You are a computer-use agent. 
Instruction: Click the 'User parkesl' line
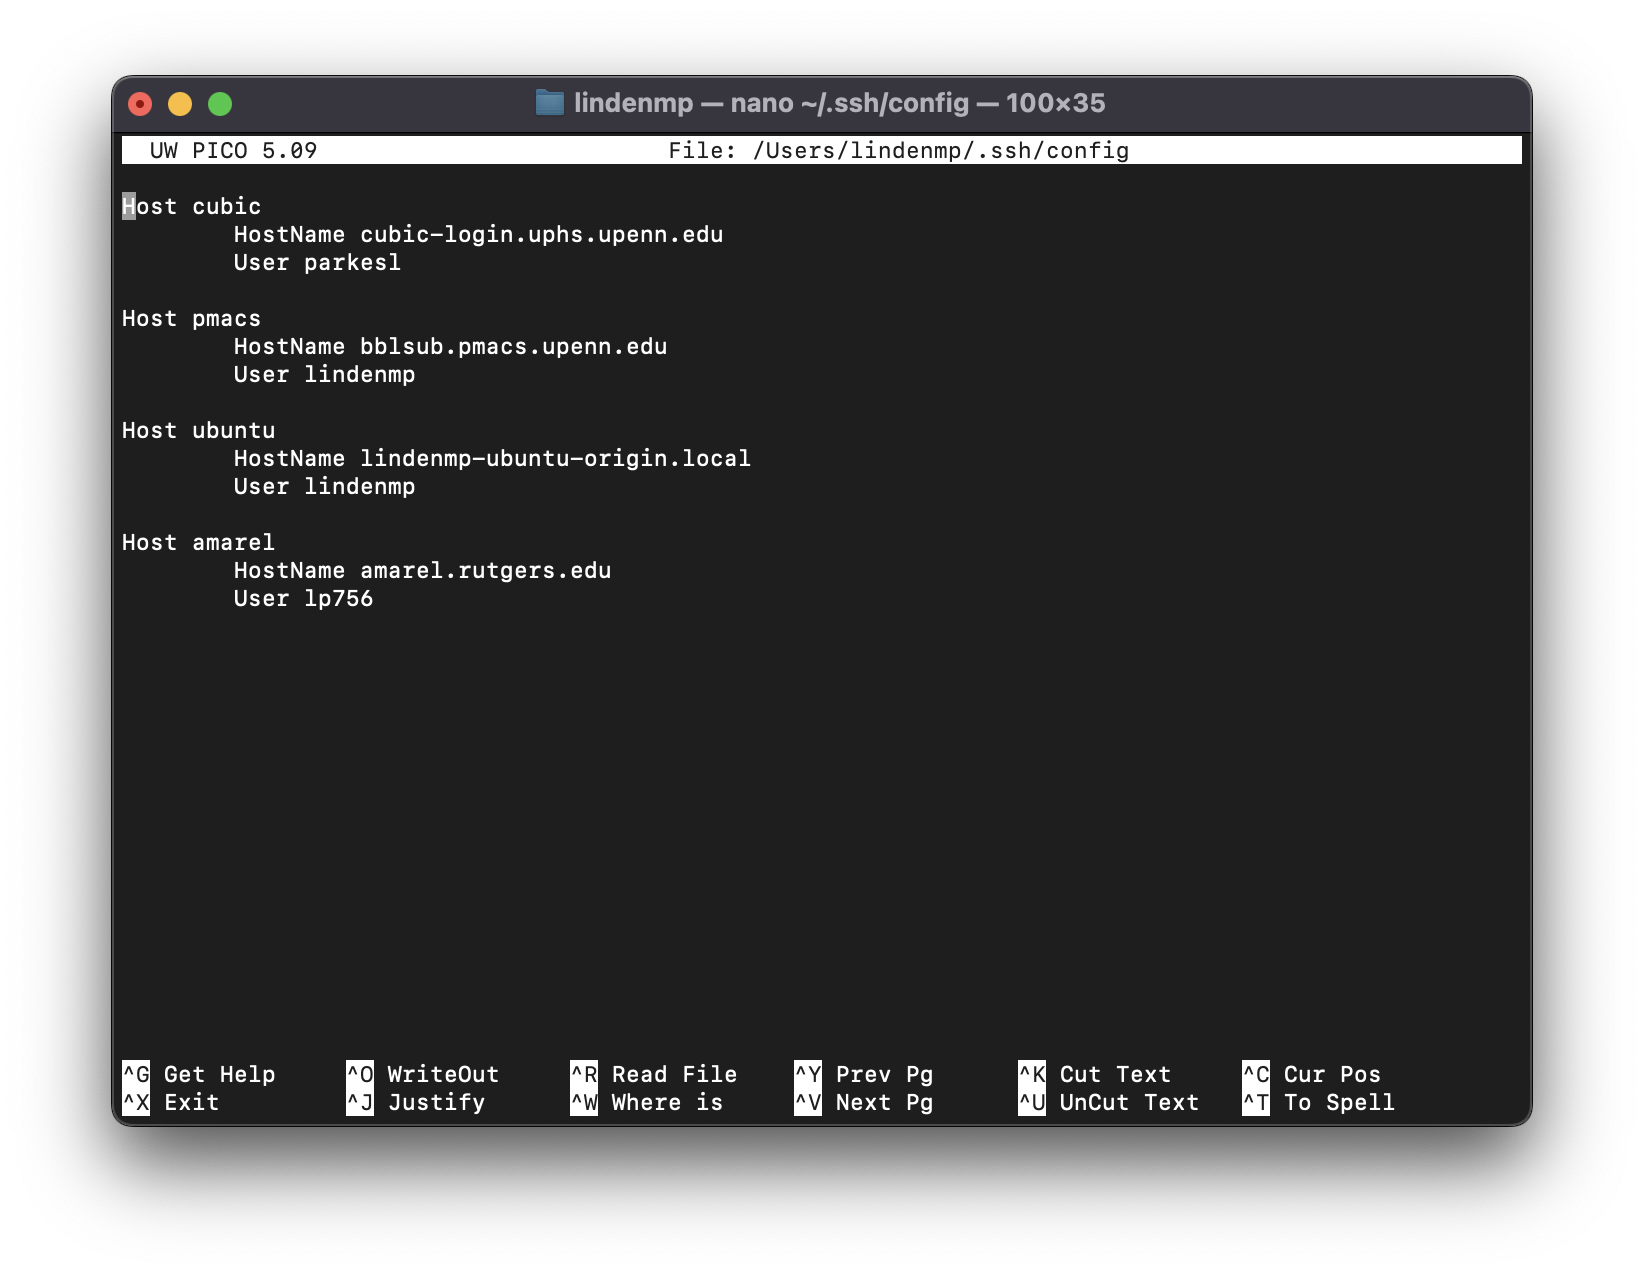click(x=317, y=263)
